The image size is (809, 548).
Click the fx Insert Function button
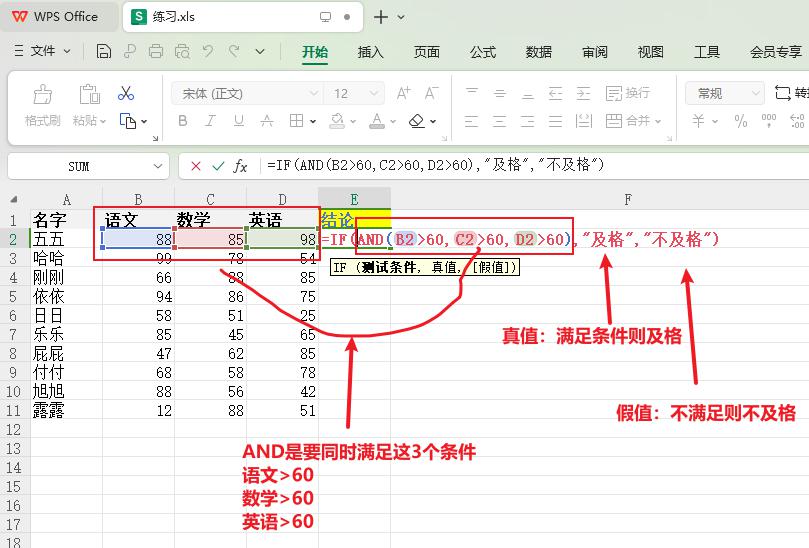coord(240,166)
